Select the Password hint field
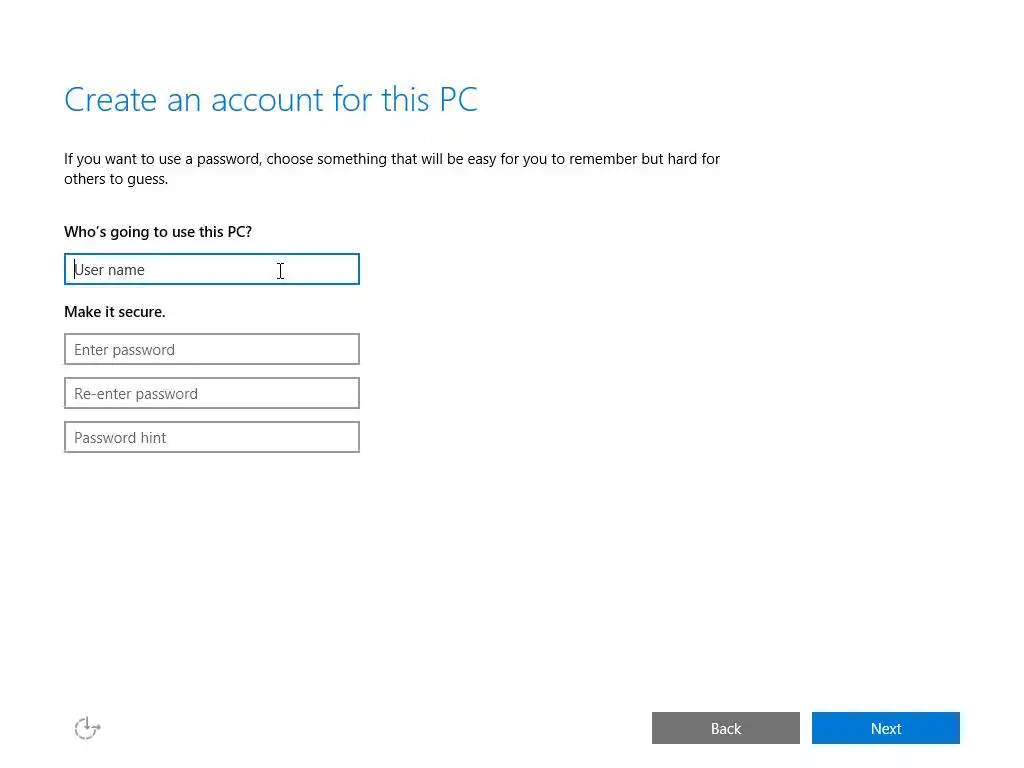This screenshot has width=1024, height=768. click(x=212, y=437)
